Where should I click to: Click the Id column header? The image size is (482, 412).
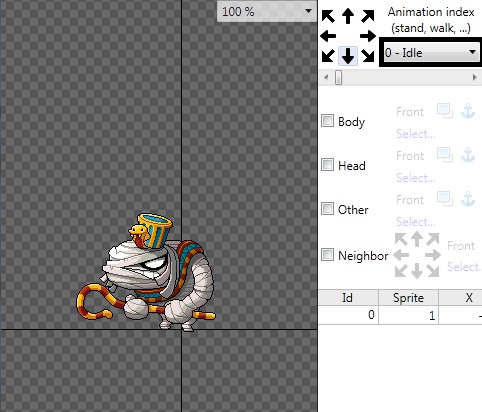pyautogui.click(x=348, y=297)
